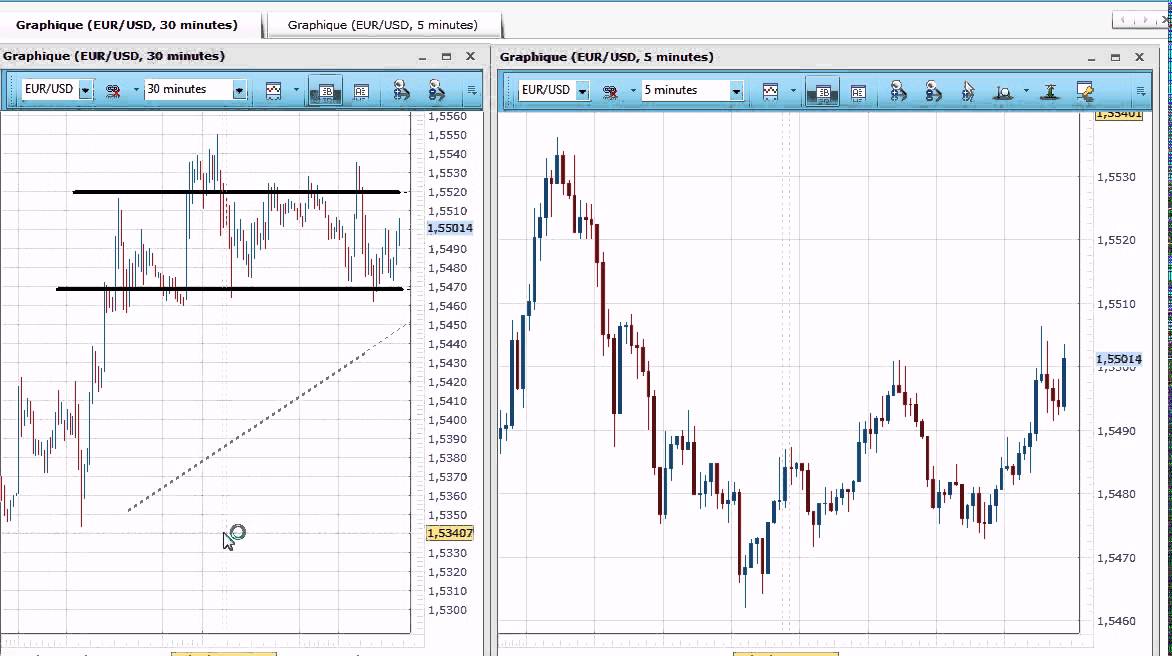Open the 30 minutes timeframe dropdown

coord(239,90)
